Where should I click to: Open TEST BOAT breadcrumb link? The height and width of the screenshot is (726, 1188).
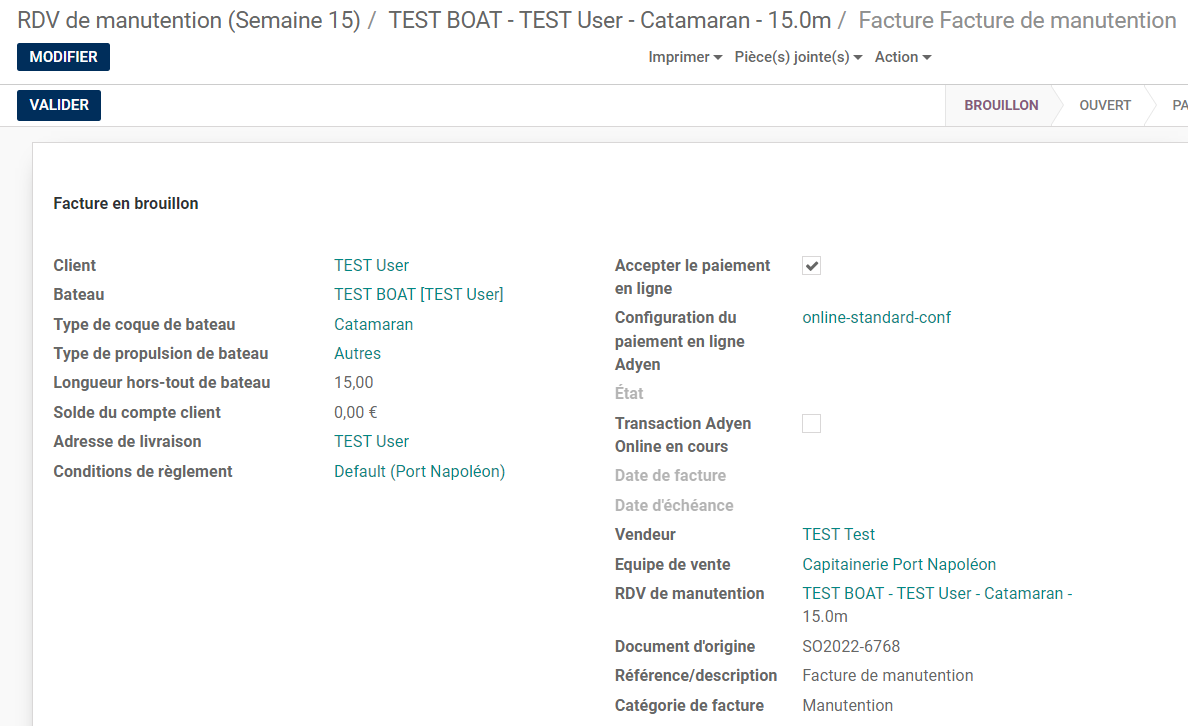tap(609, 20)
